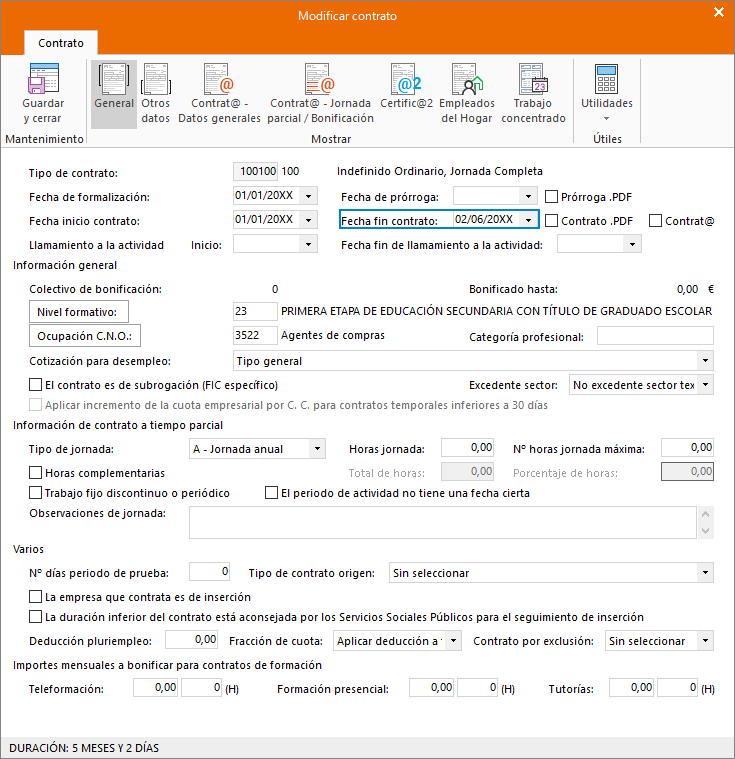The width and height of the screenshot is (735, 759).
Task: Open the Otros datos view
Action: coord(155,94)
